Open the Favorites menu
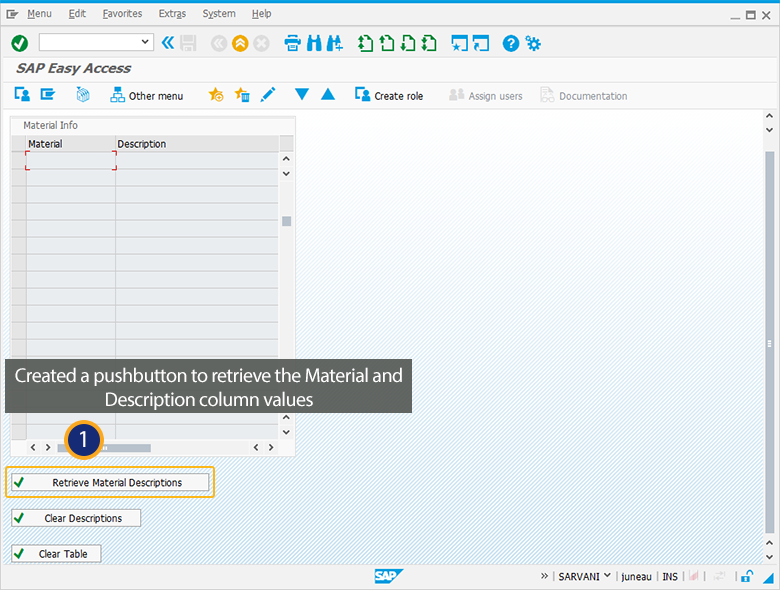Viewport: 780px width, 590px height. tap(122, 14)
